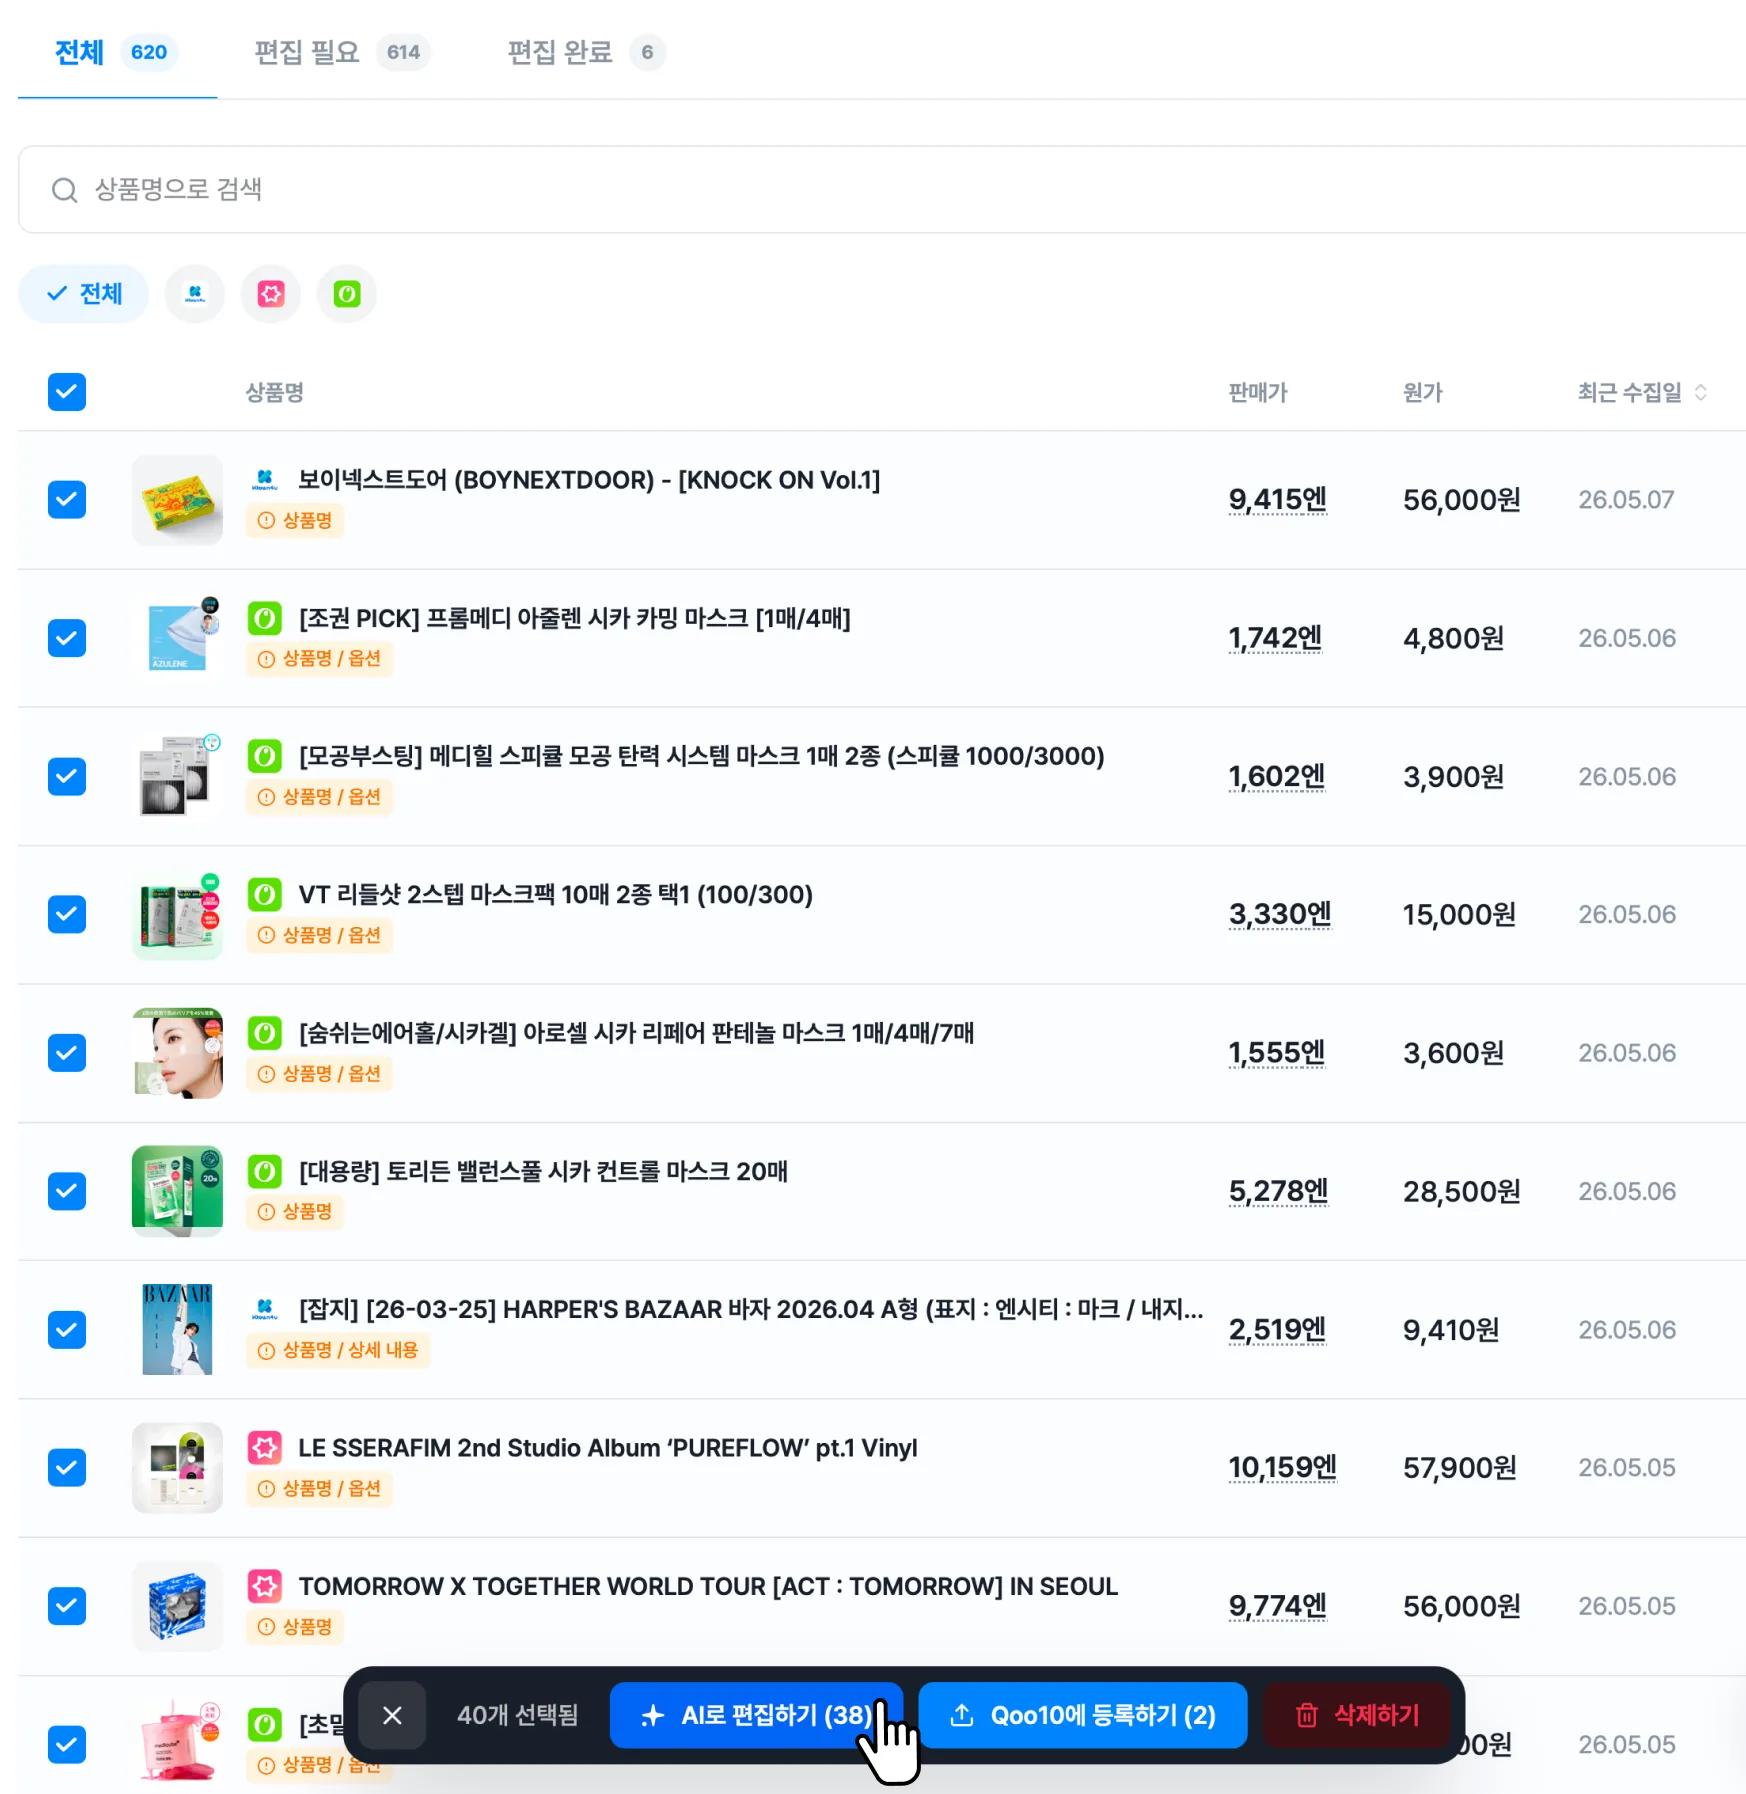Open the TOMORROW X TOGETHER thumbnail
The width and height of the screenshot is (1746, 1794).
177,1606
